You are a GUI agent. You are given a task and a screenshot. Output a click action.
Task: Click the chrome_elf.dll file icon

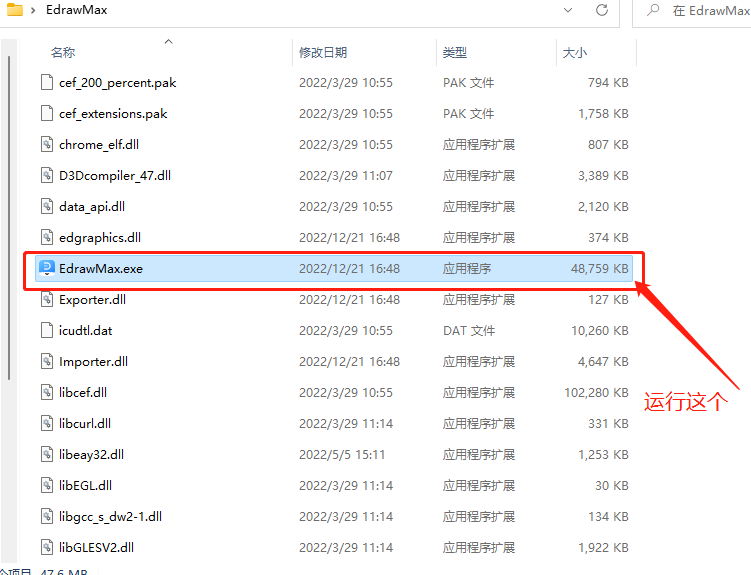pyautogui.click(x=47, y=145)
